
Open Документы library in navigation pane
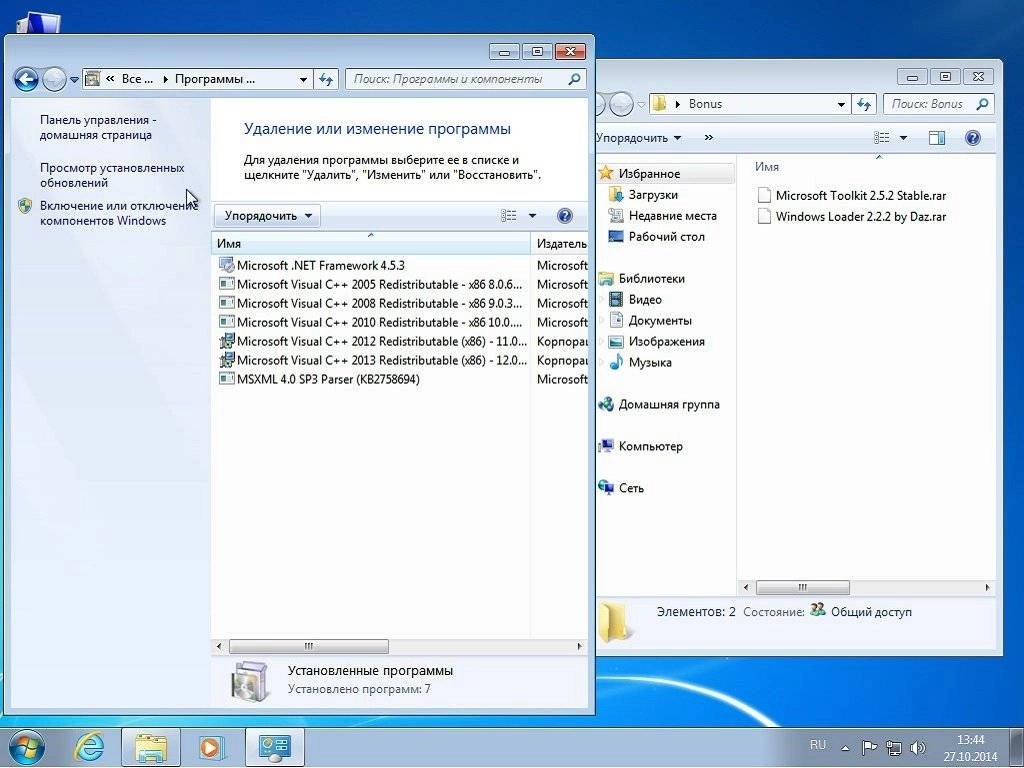(x=660, y=320)
